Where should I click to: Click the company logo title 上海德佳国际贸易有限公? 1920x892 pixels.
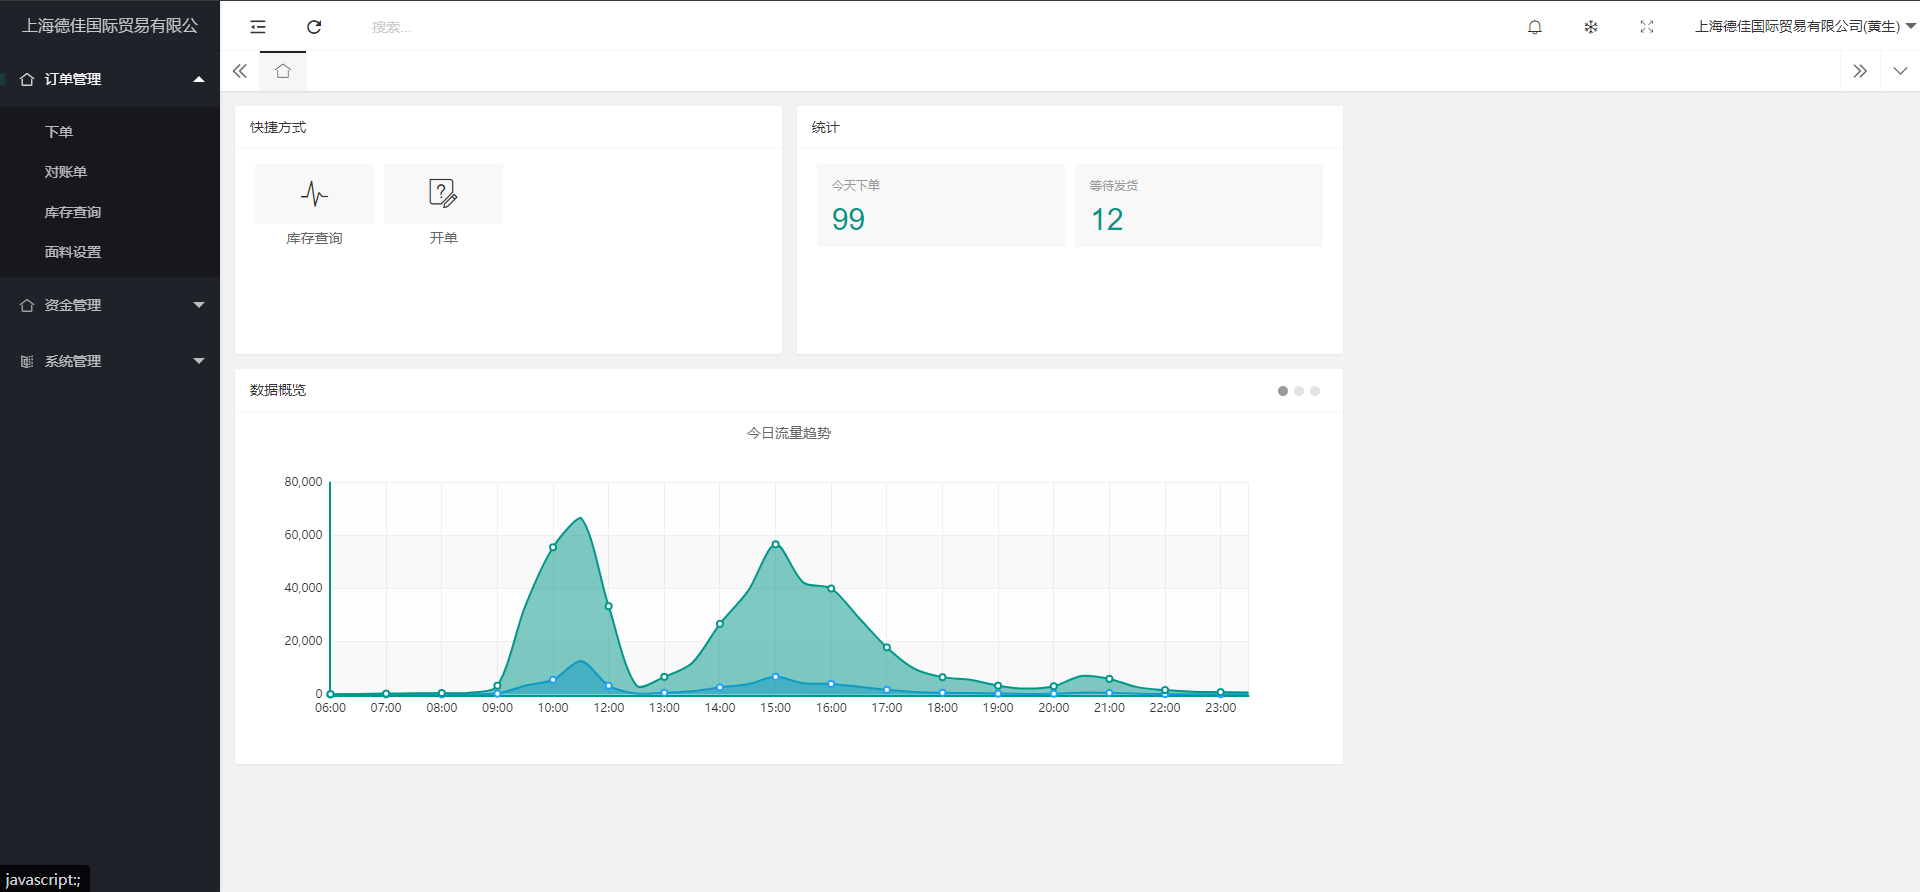pos(110,26)
